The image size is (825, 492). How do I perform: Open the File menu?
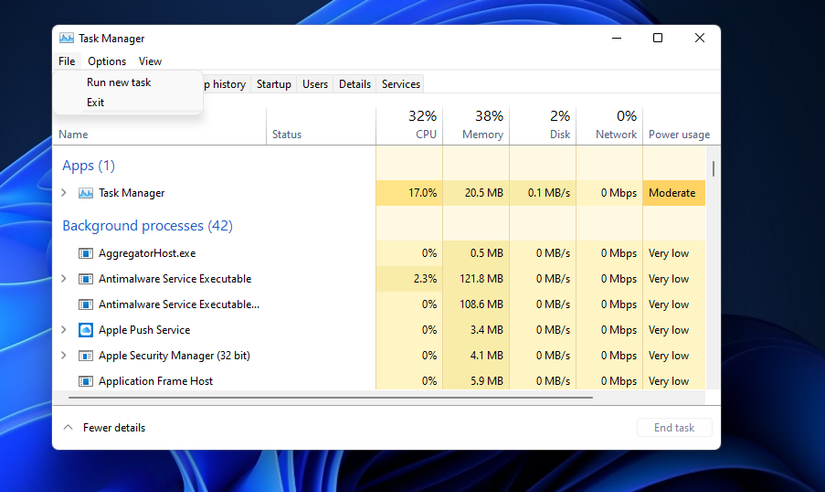pyautogui.click(x=67, y=61)
